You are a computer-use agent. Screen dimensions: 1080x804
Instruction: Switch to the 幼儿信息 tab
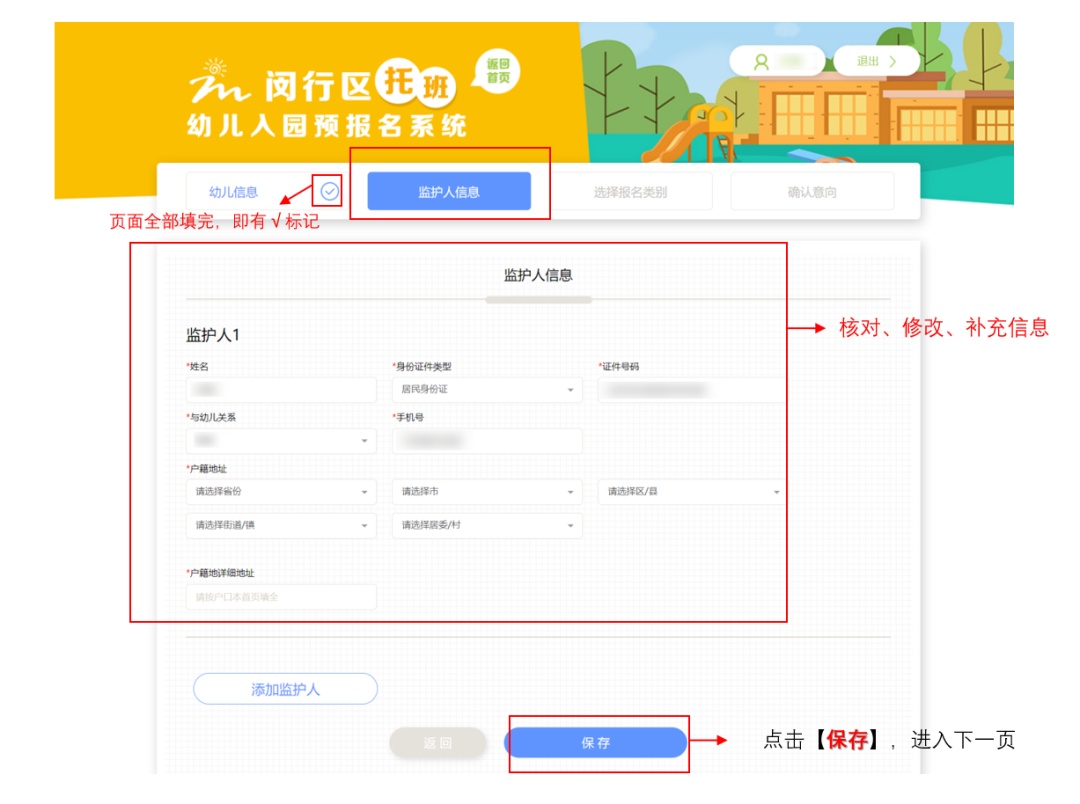[x=234, y=192]
